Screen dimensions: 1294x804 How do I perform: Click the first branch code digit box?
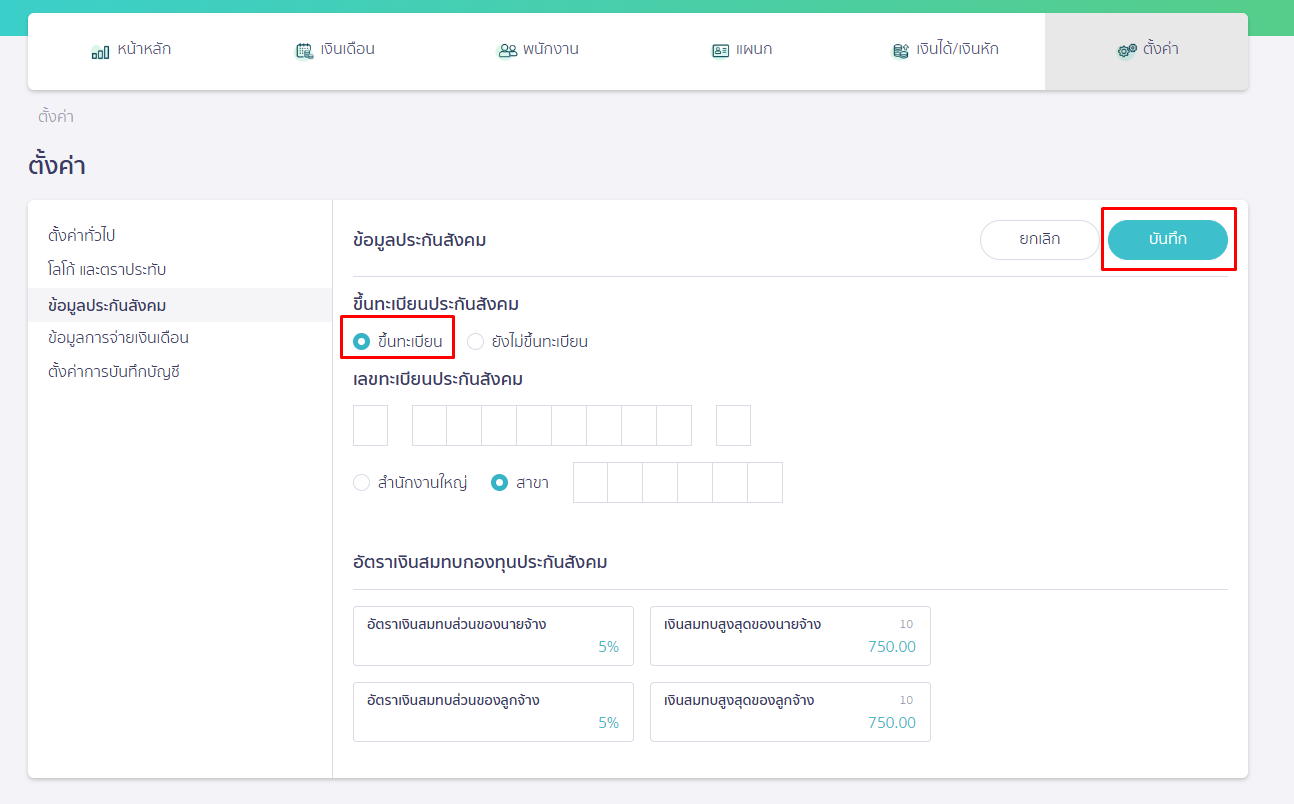coord(590,483)
